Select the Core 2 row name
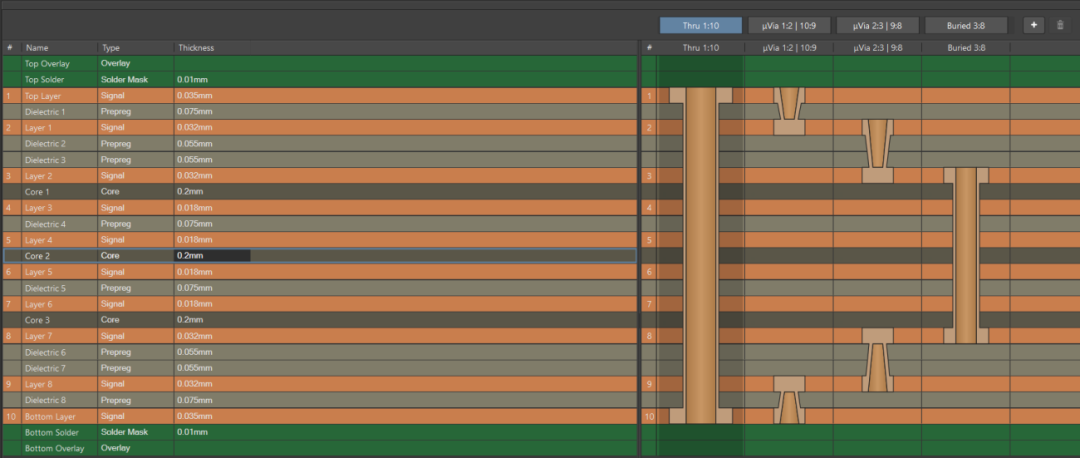 pos(37,256)
